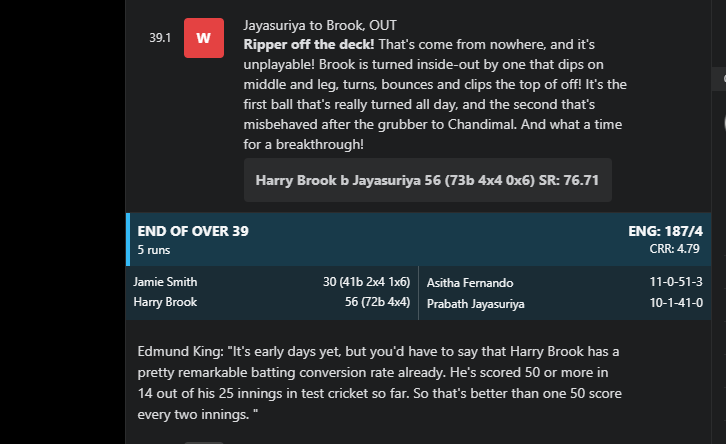Select Asitha Fernando's figures 11-0-51-3

pyautogui.click(x=676, y=281)
